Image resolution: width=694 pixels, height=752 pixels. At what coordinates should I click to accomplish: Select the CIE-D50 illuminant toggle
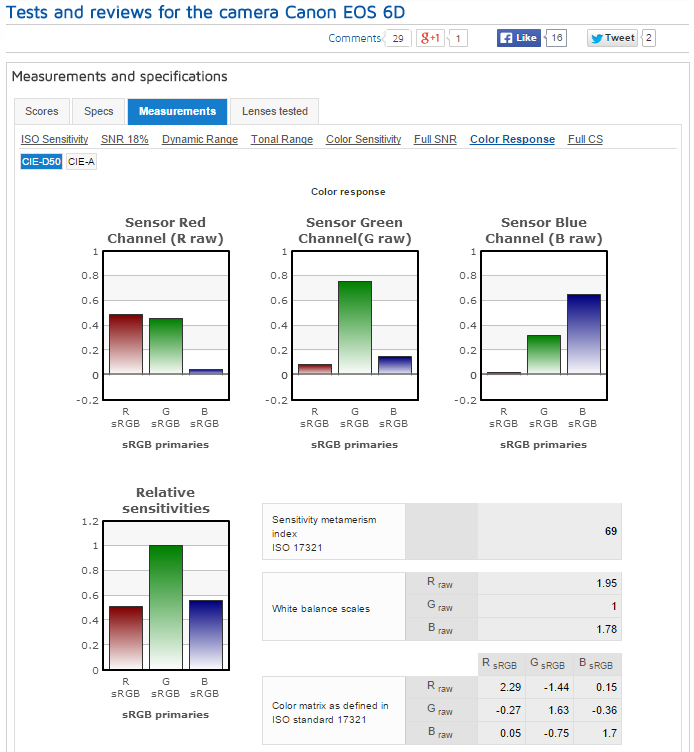click(x=41, y=161)
